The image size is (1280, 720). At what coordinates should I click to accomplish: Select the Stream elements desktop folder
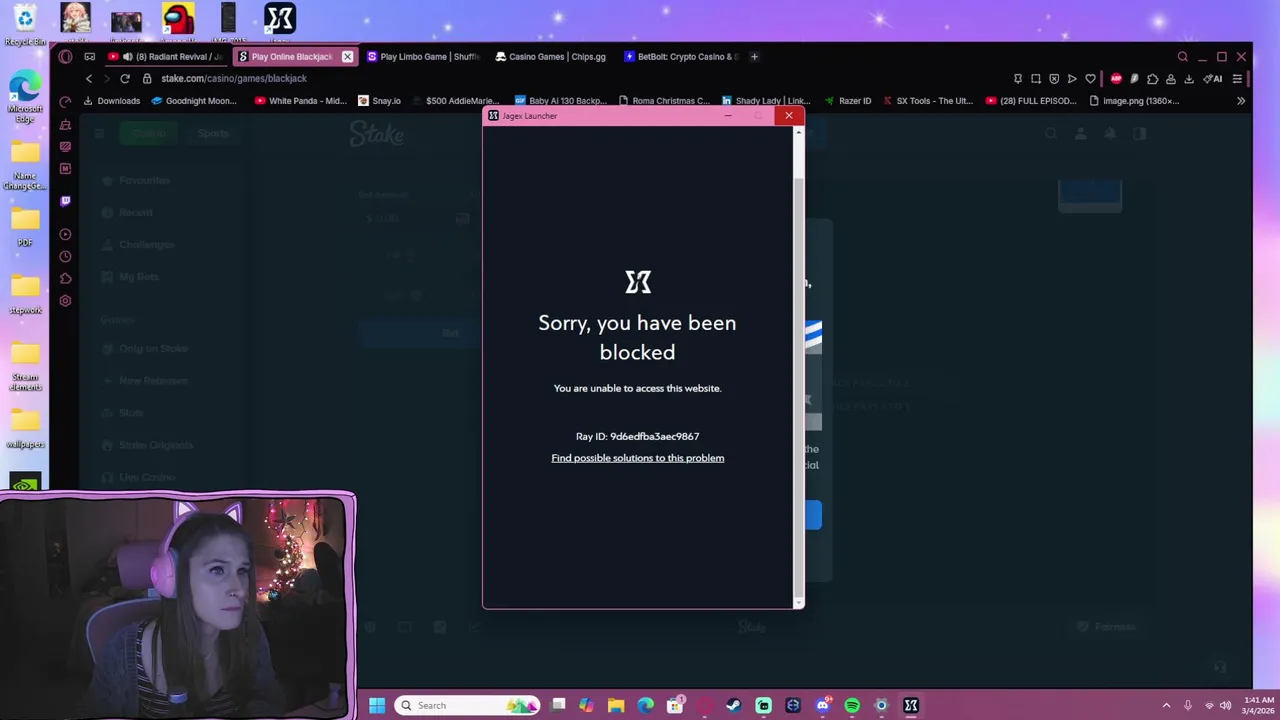[x=25, y=366]
